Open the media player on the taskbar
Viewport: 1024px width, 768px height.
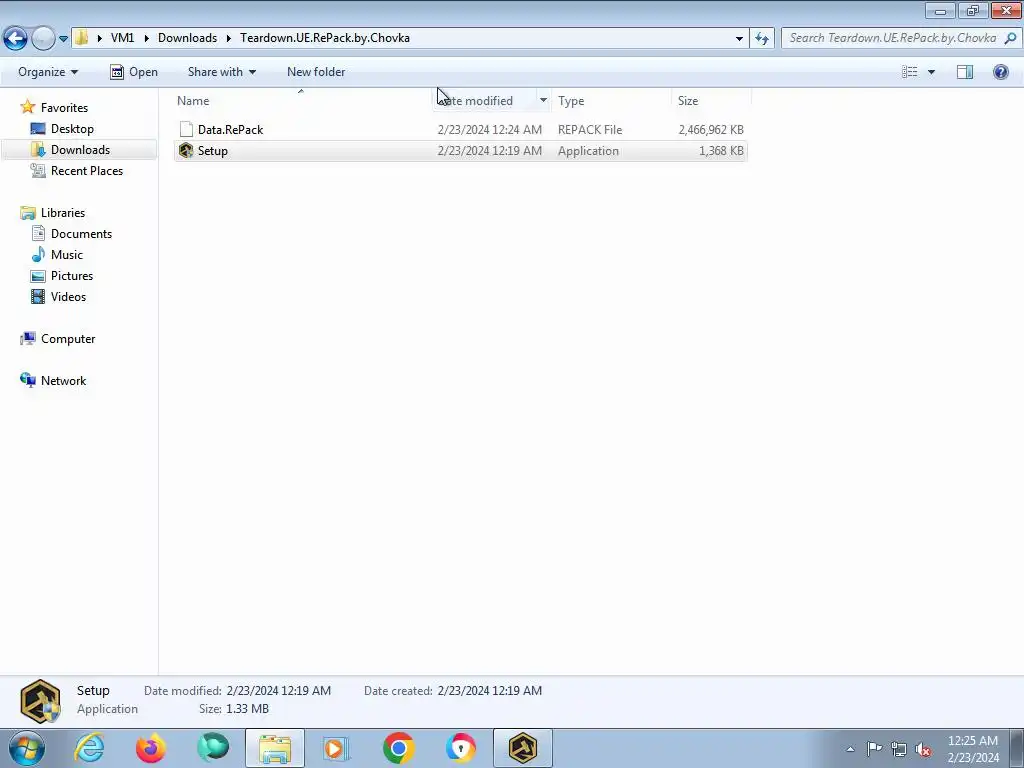pos(337,748)
